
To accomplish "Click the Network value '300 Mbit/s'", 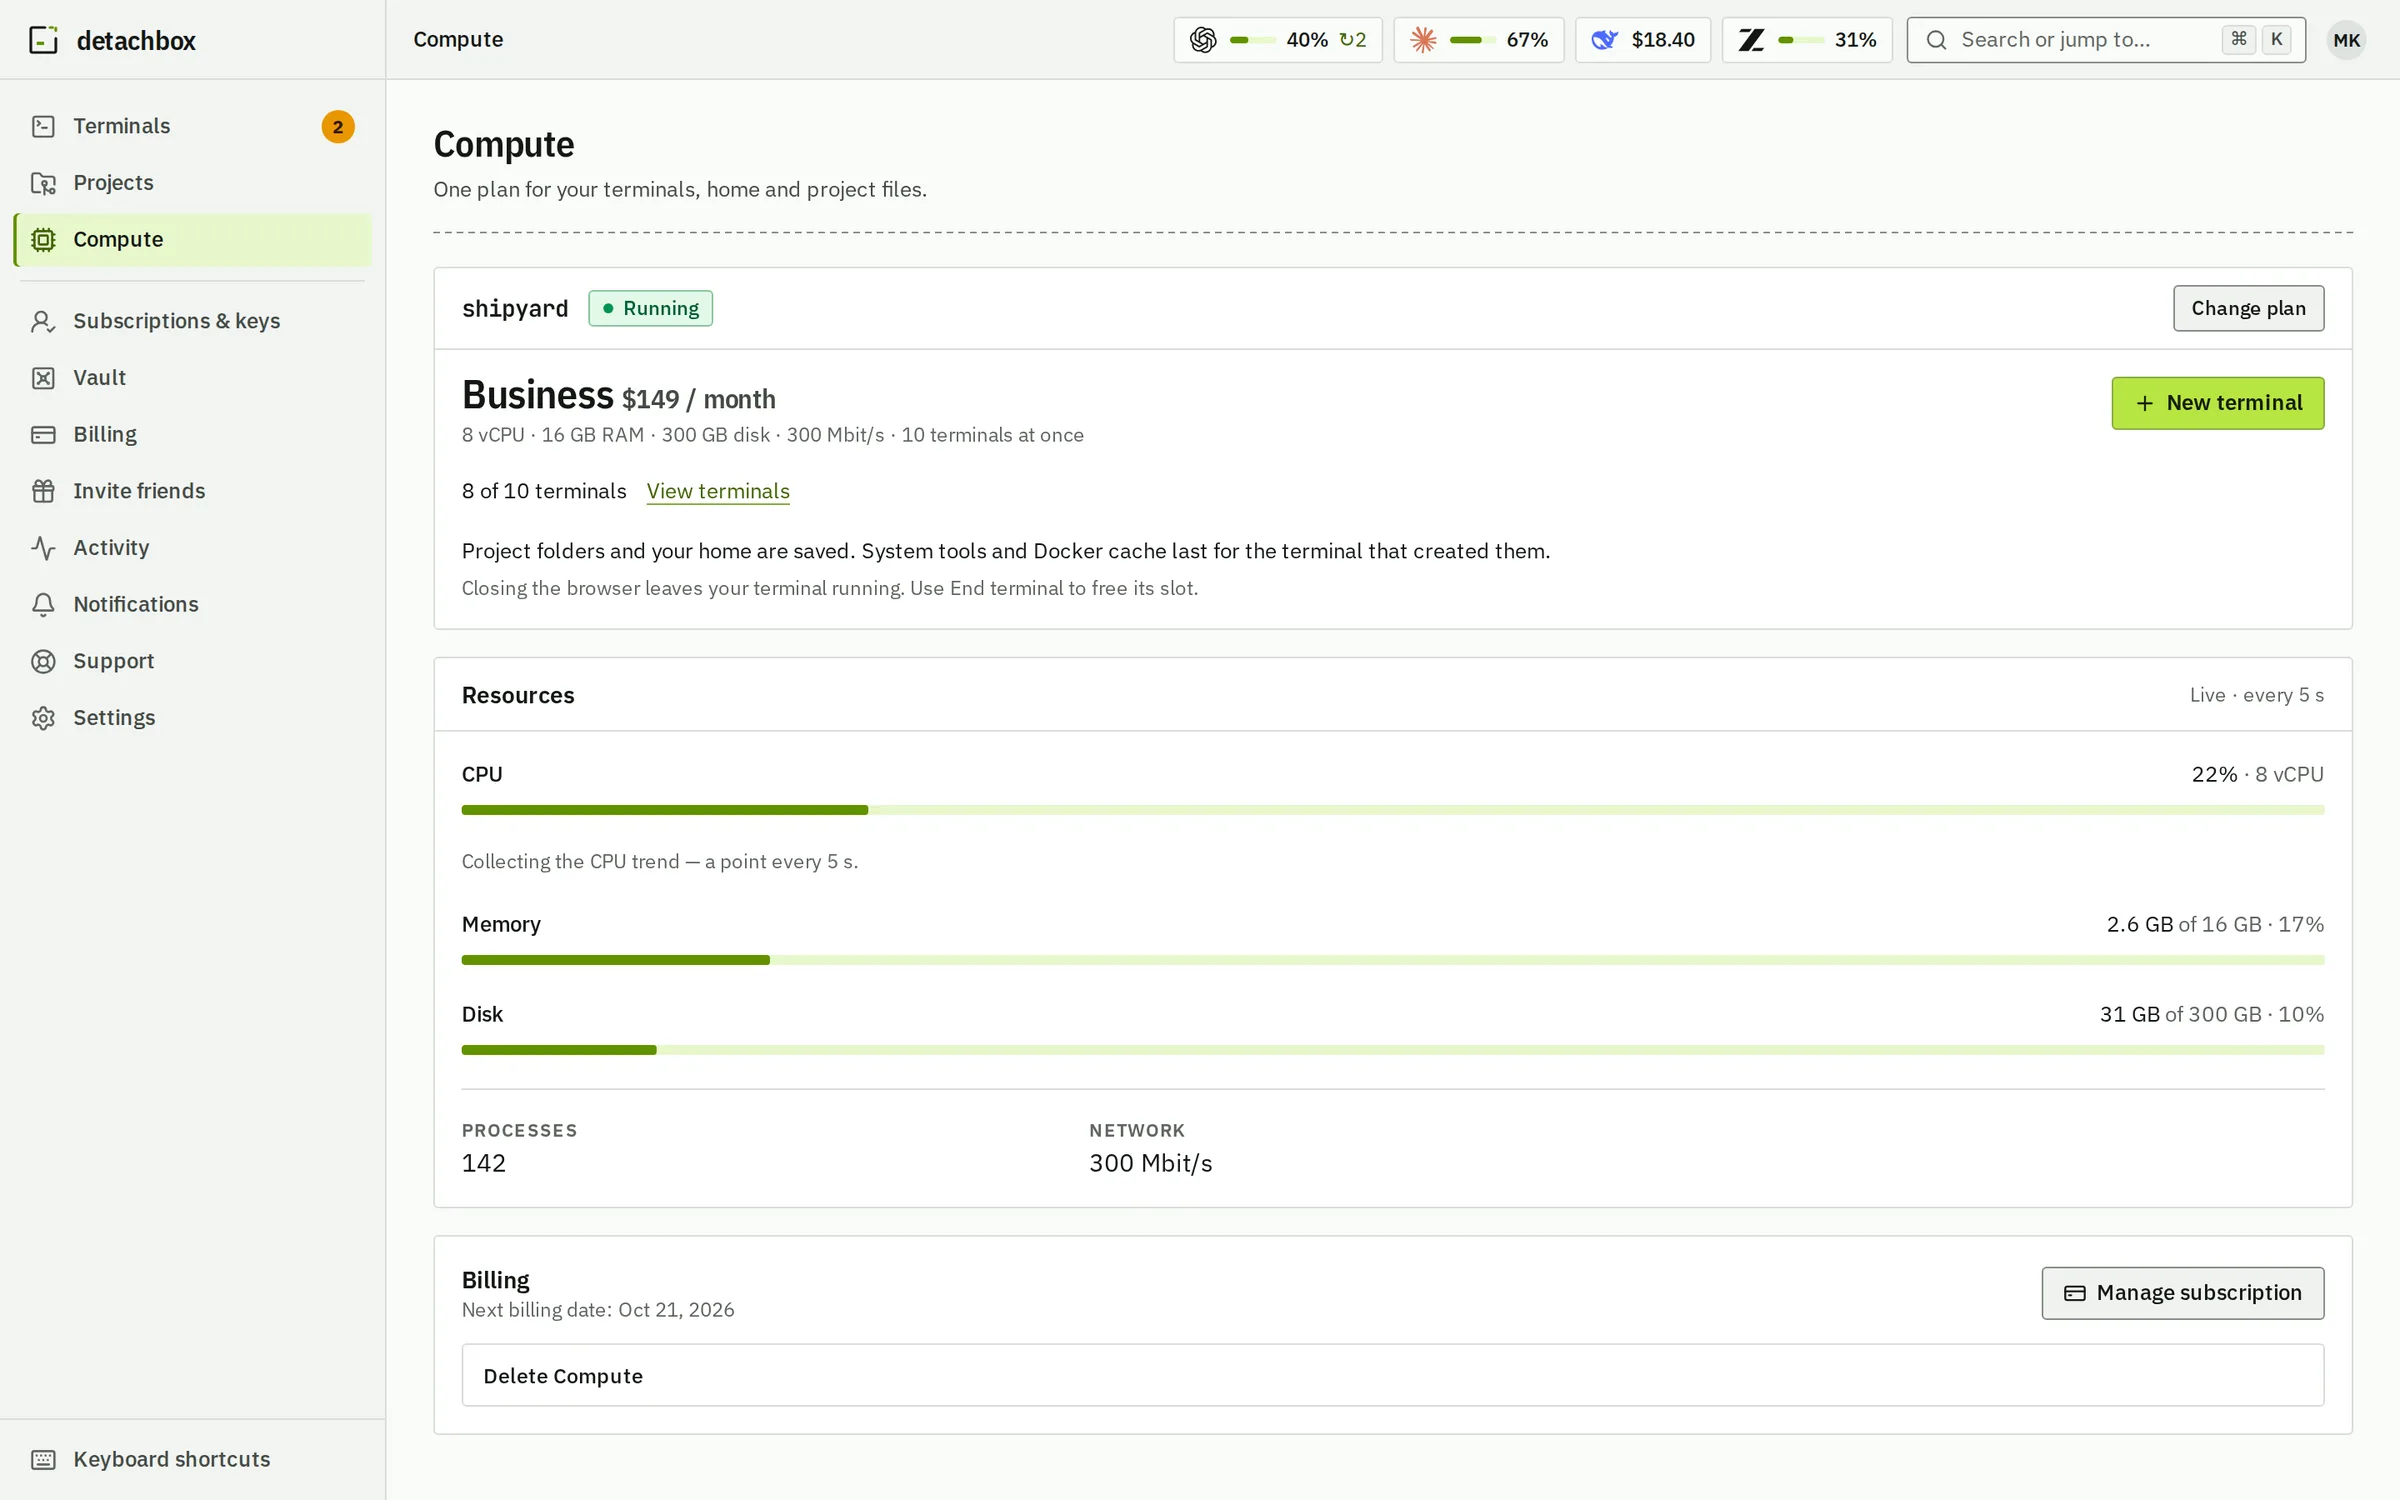I will point(1151,1163).
